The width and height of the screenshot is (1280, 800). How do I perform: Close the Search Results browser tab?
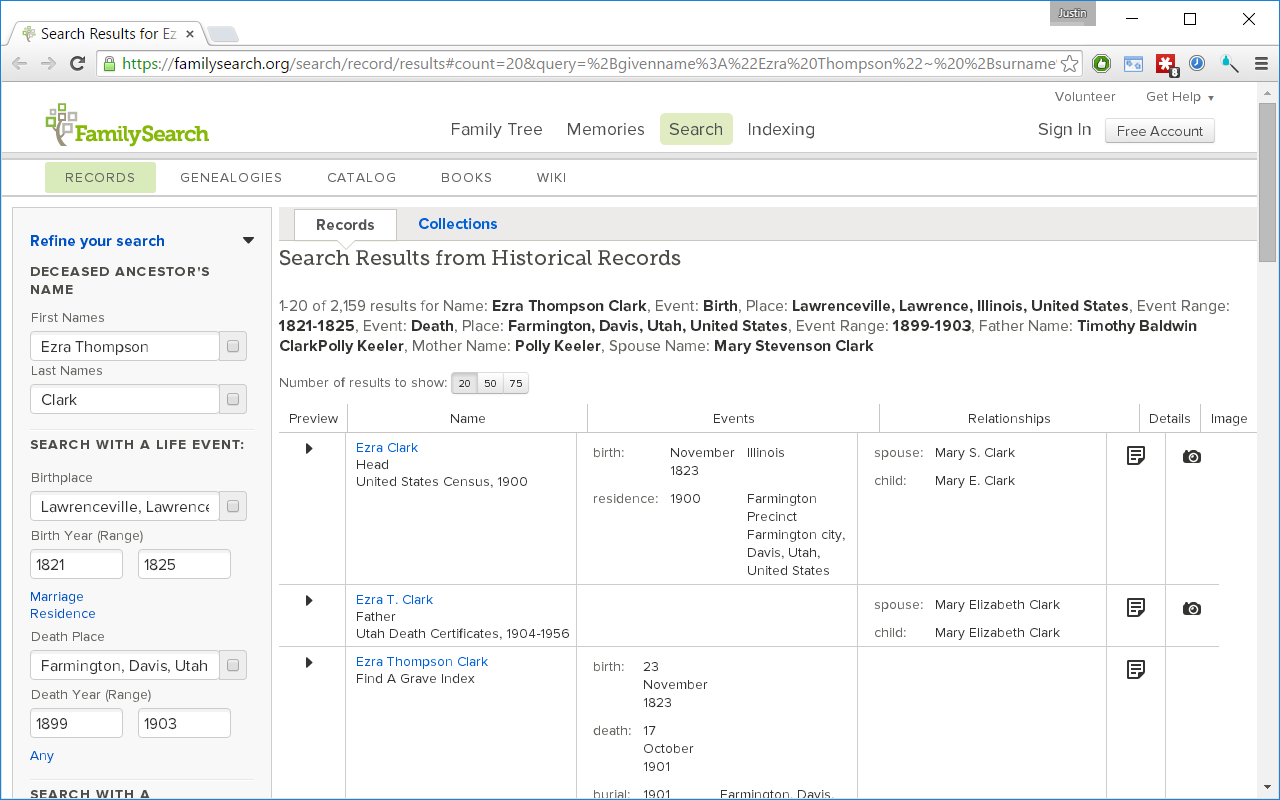[190, 34]
